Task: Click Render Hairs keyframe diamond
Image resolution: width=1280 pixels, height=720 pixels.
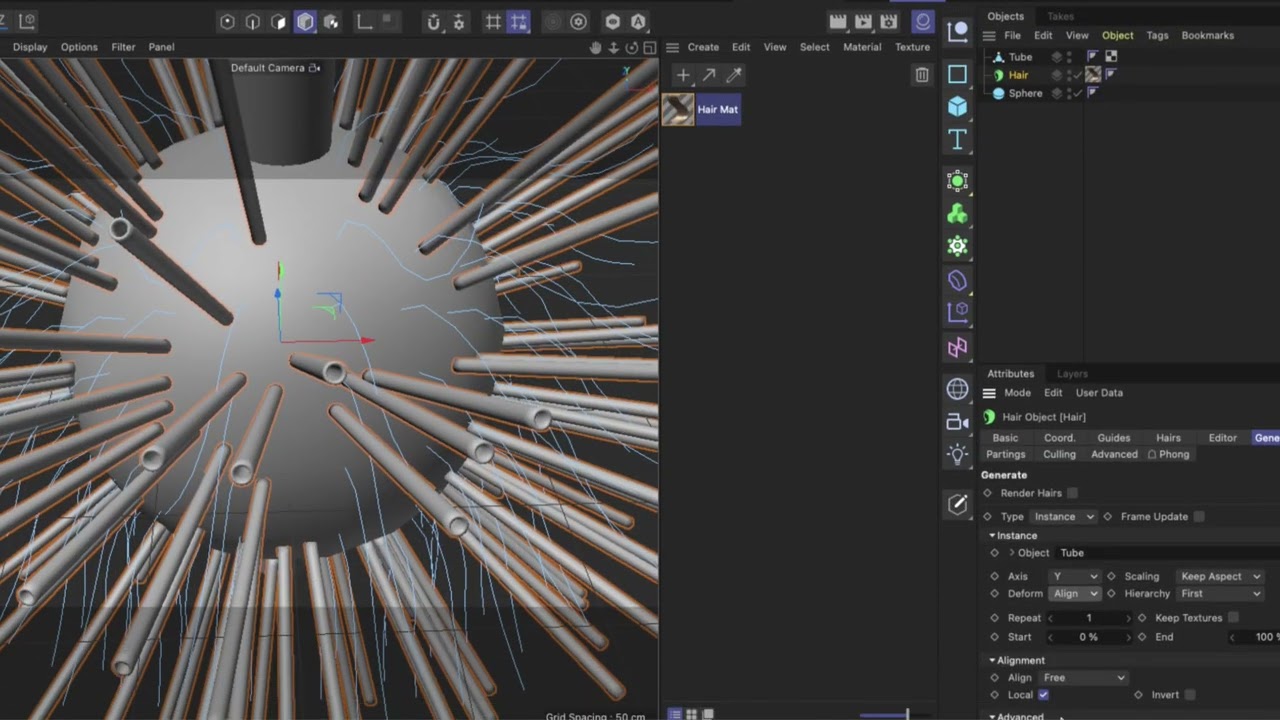Action: [988, 493]
